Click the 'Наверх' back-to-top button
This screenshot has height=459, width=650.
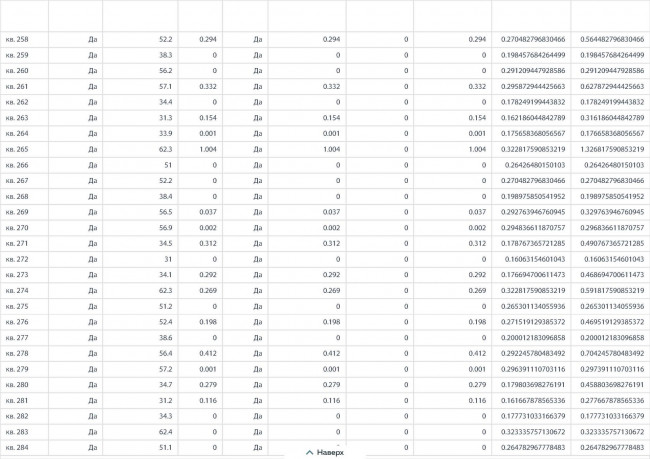point(325,452)
